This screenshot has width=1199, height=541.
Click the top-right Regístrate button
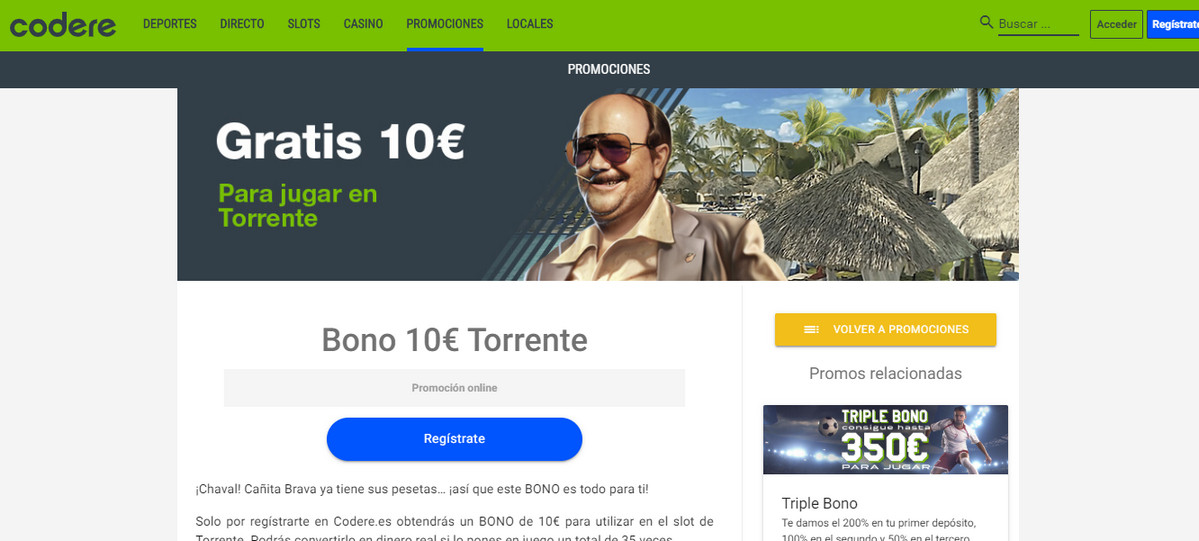click(x=1173, y=24)
